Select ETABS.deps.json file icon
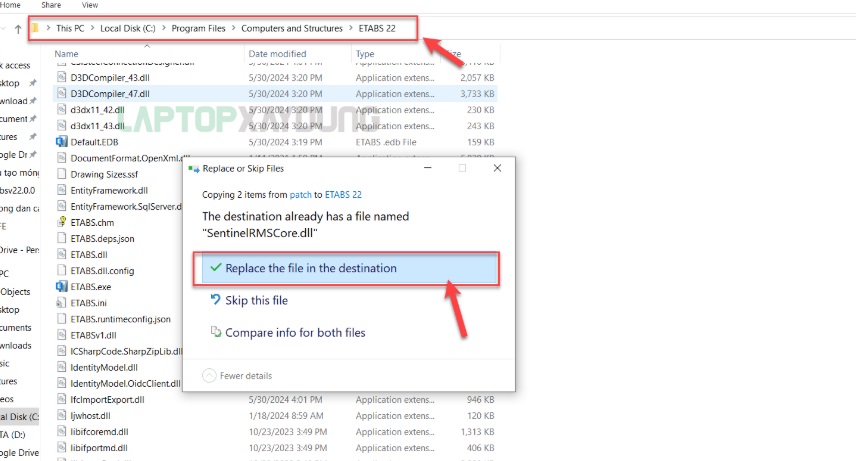The height and width of the screenshot is (461, 856). [x=62, y=239]
